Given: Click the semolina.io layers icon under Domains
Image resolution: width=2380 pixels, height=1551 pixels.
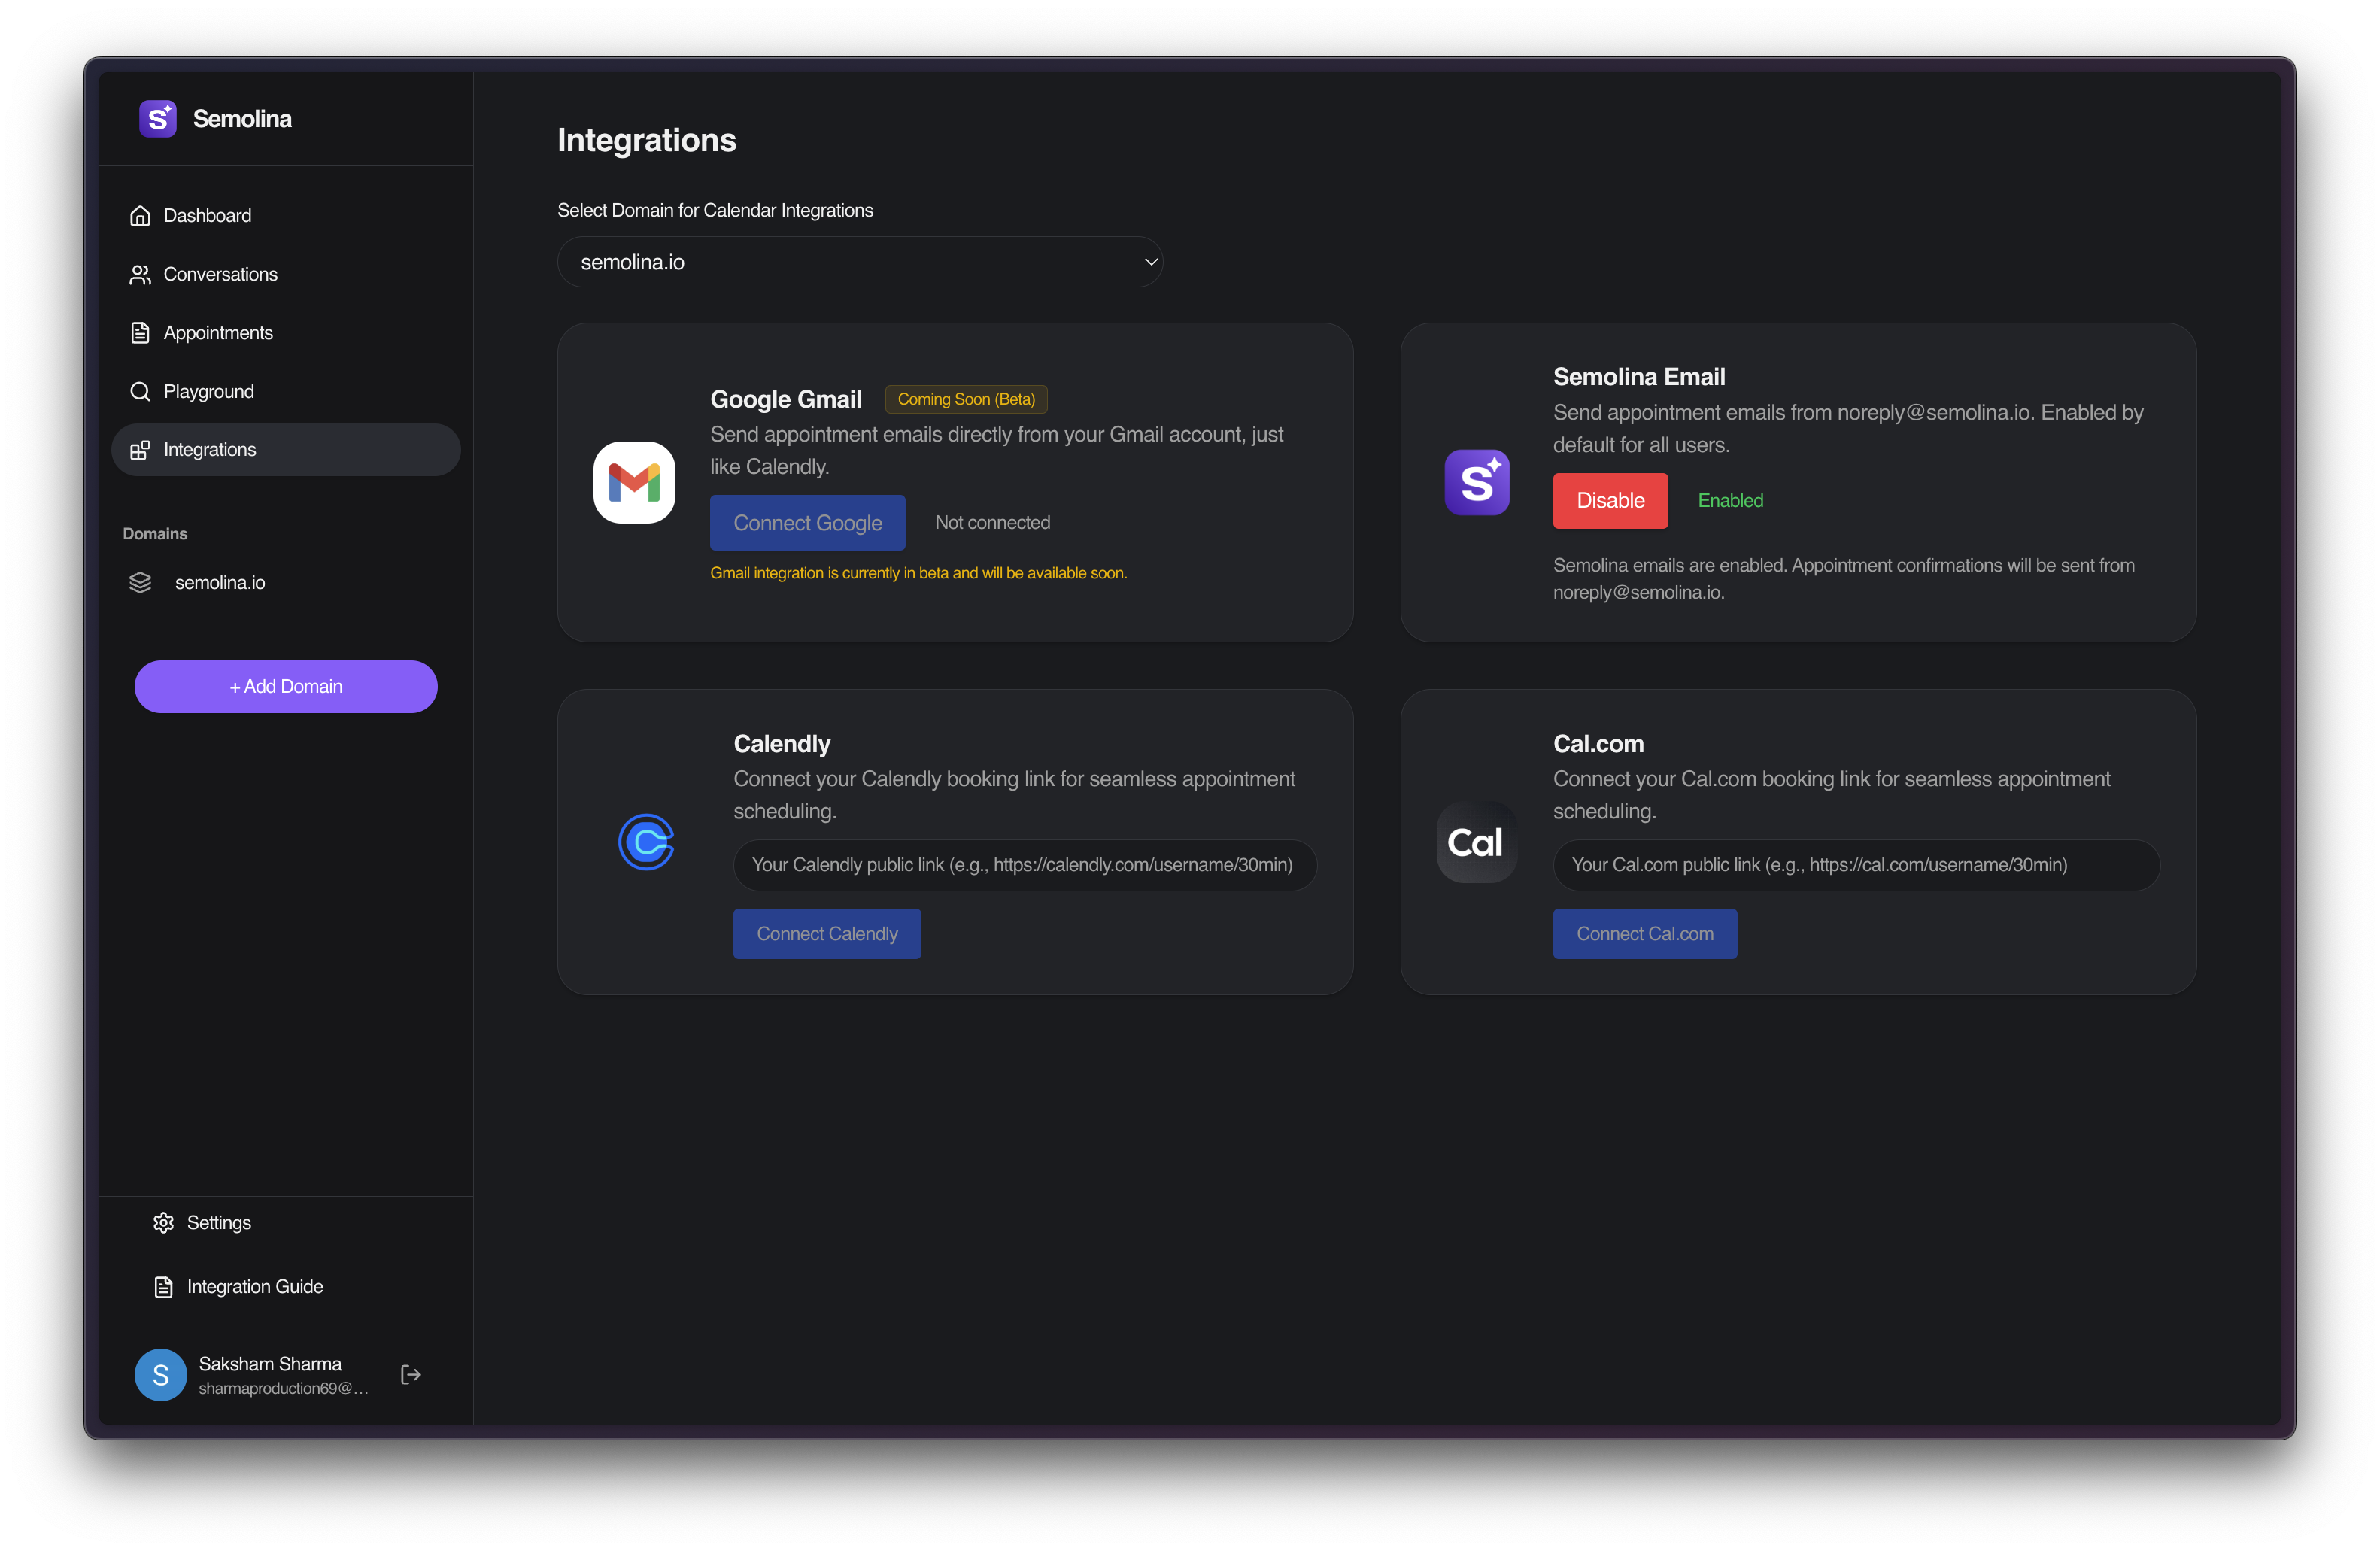Looking at the screenshot, I should click(140, 583).
